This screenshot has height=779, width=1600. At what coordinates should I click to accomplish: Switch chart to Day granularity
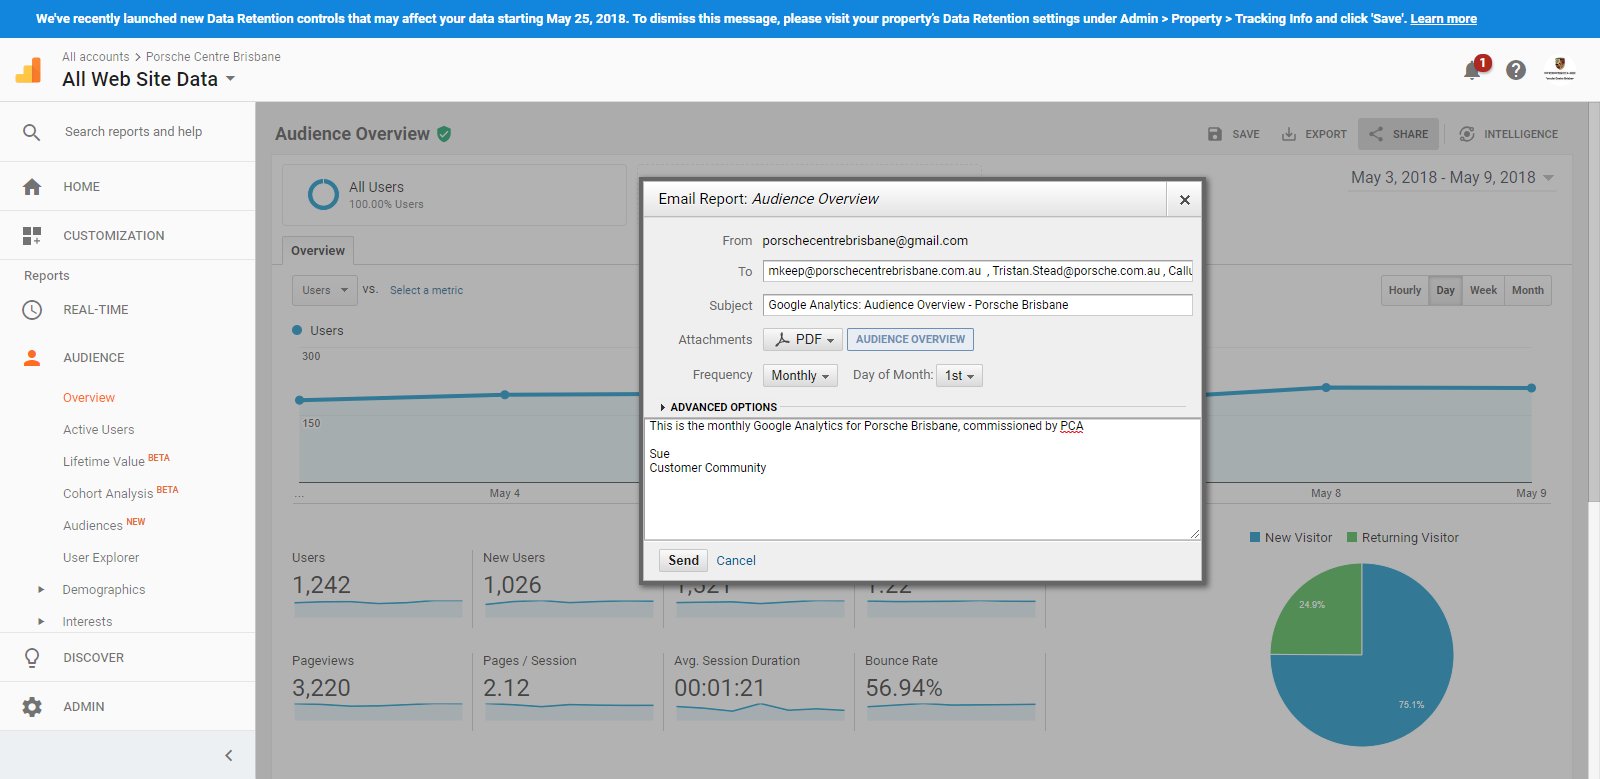1445,291
